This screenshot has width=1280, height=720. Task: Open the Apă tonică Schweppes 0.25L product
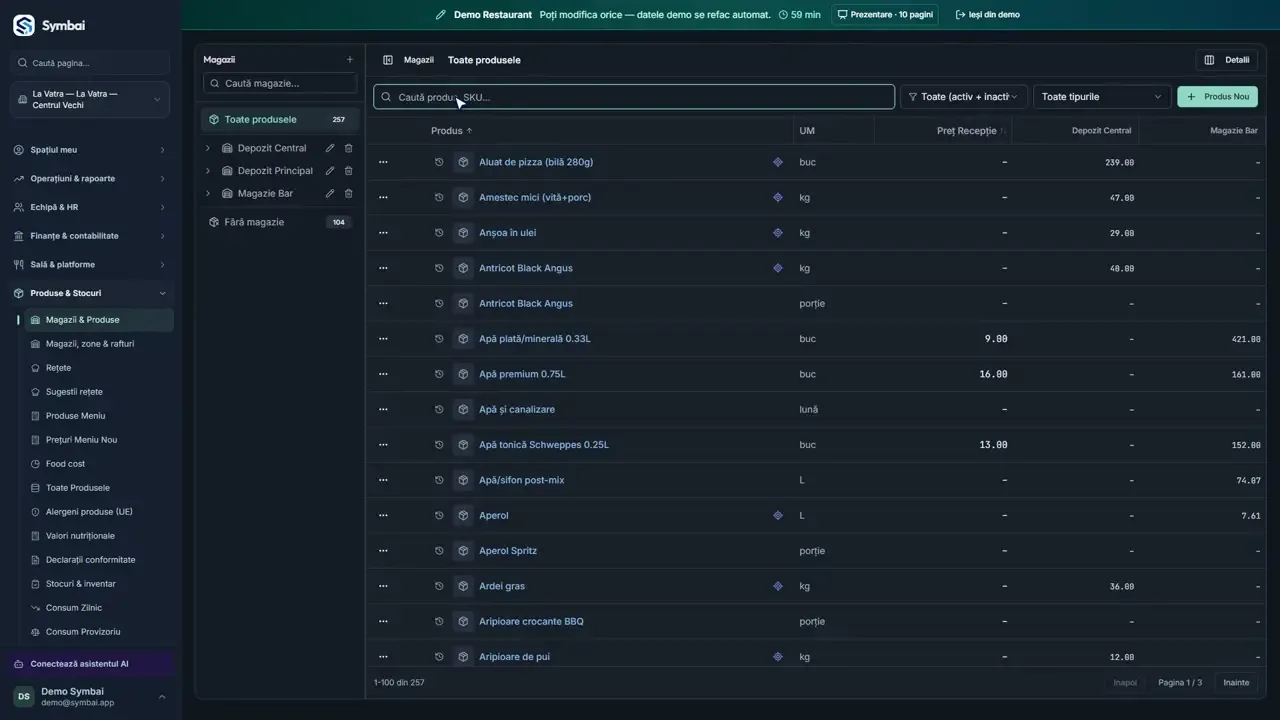(543, 445)
